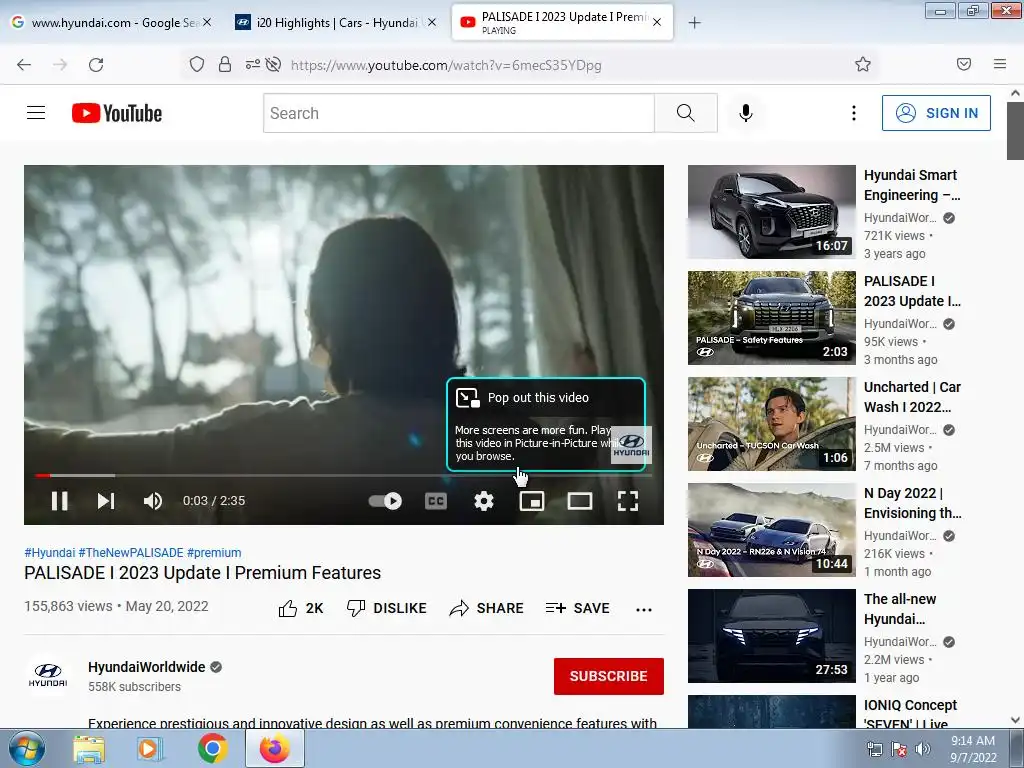Enable theater mode view
This screenshot has width=1024, height=768.
(580, 501)
